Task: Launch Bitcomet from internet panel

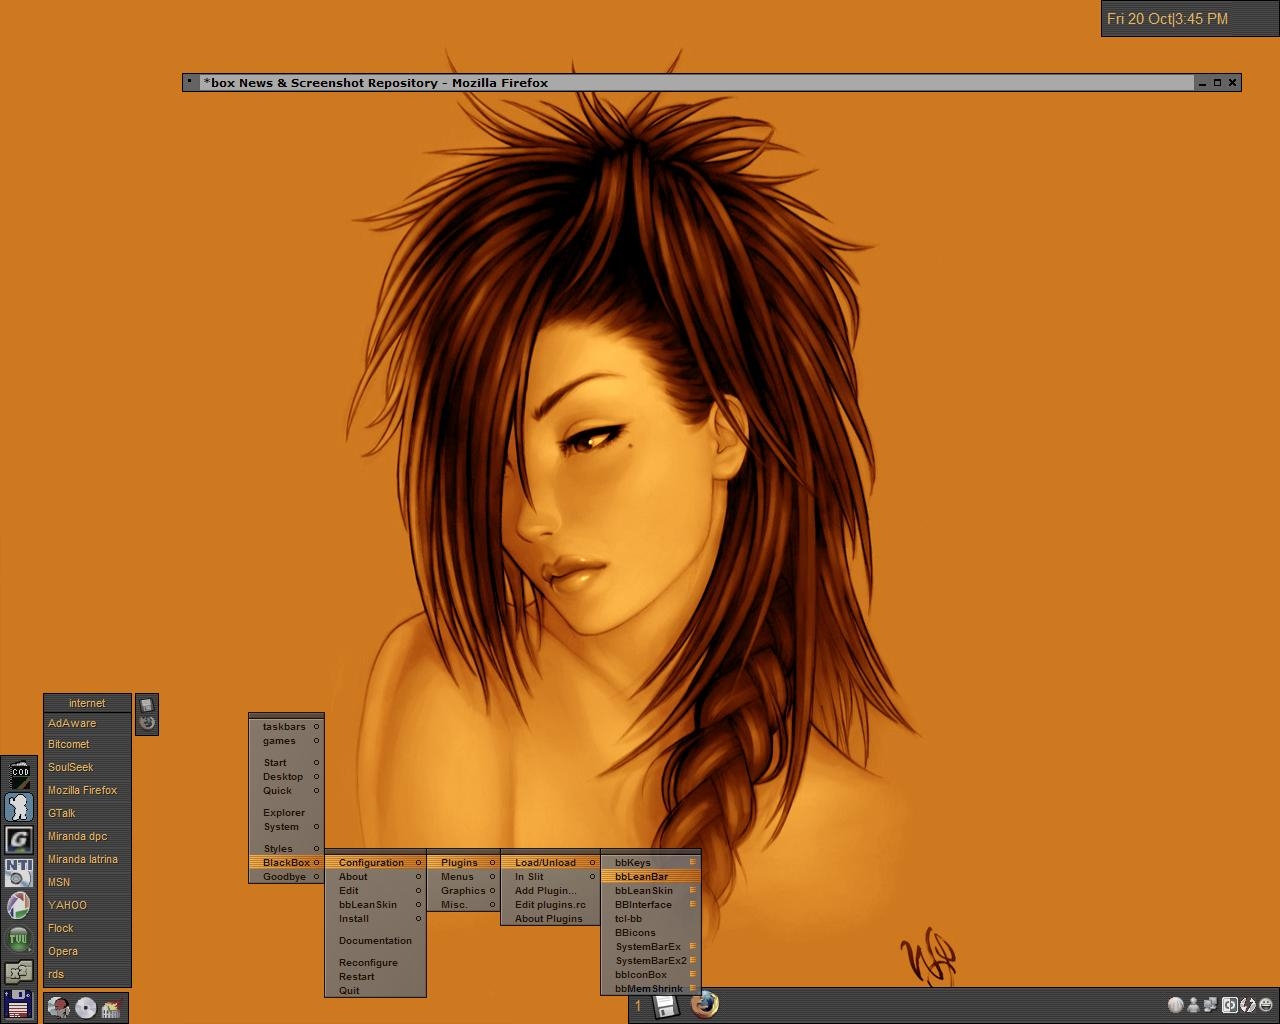Action: tap(87, 745)
